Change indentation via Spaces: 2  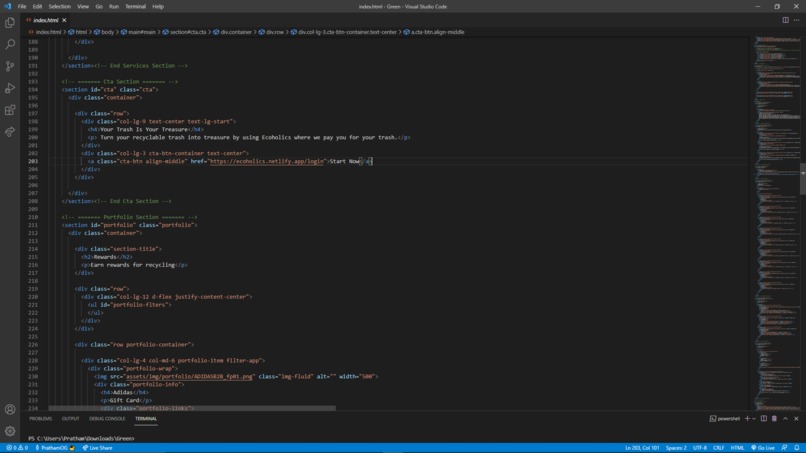[676, 448]
